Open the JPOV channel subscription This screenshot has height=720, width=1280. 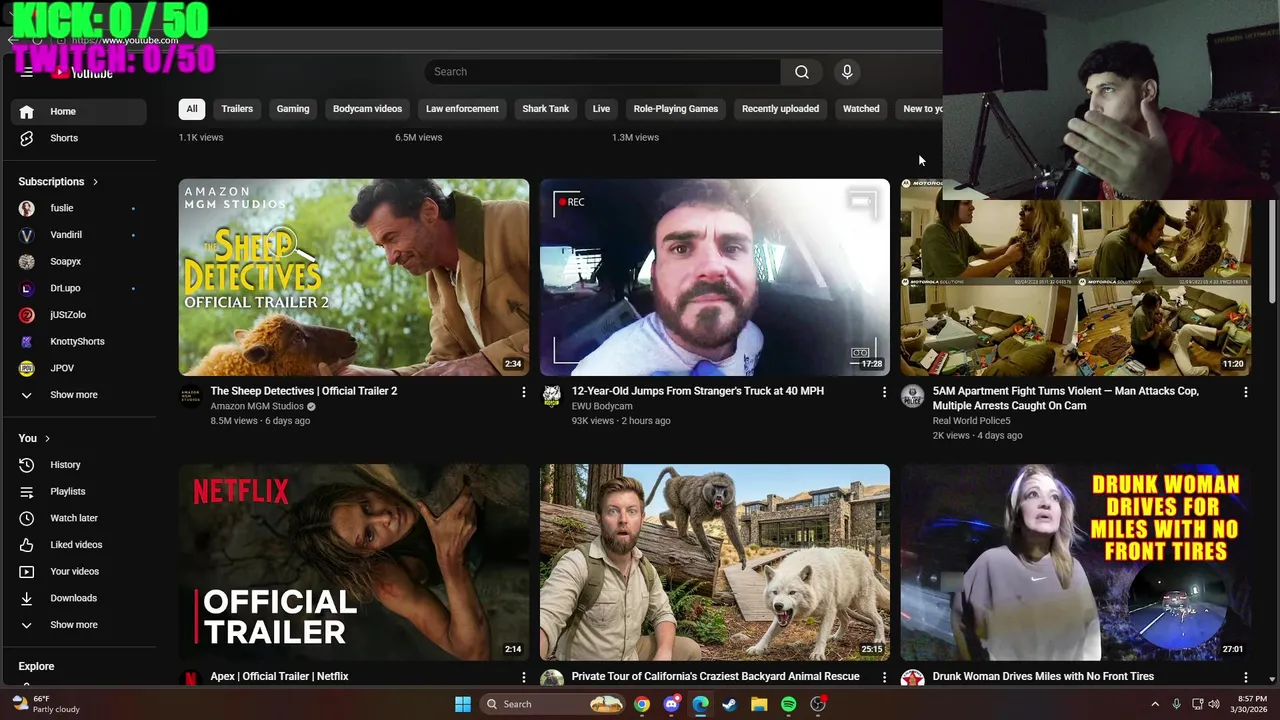(80, 368)
